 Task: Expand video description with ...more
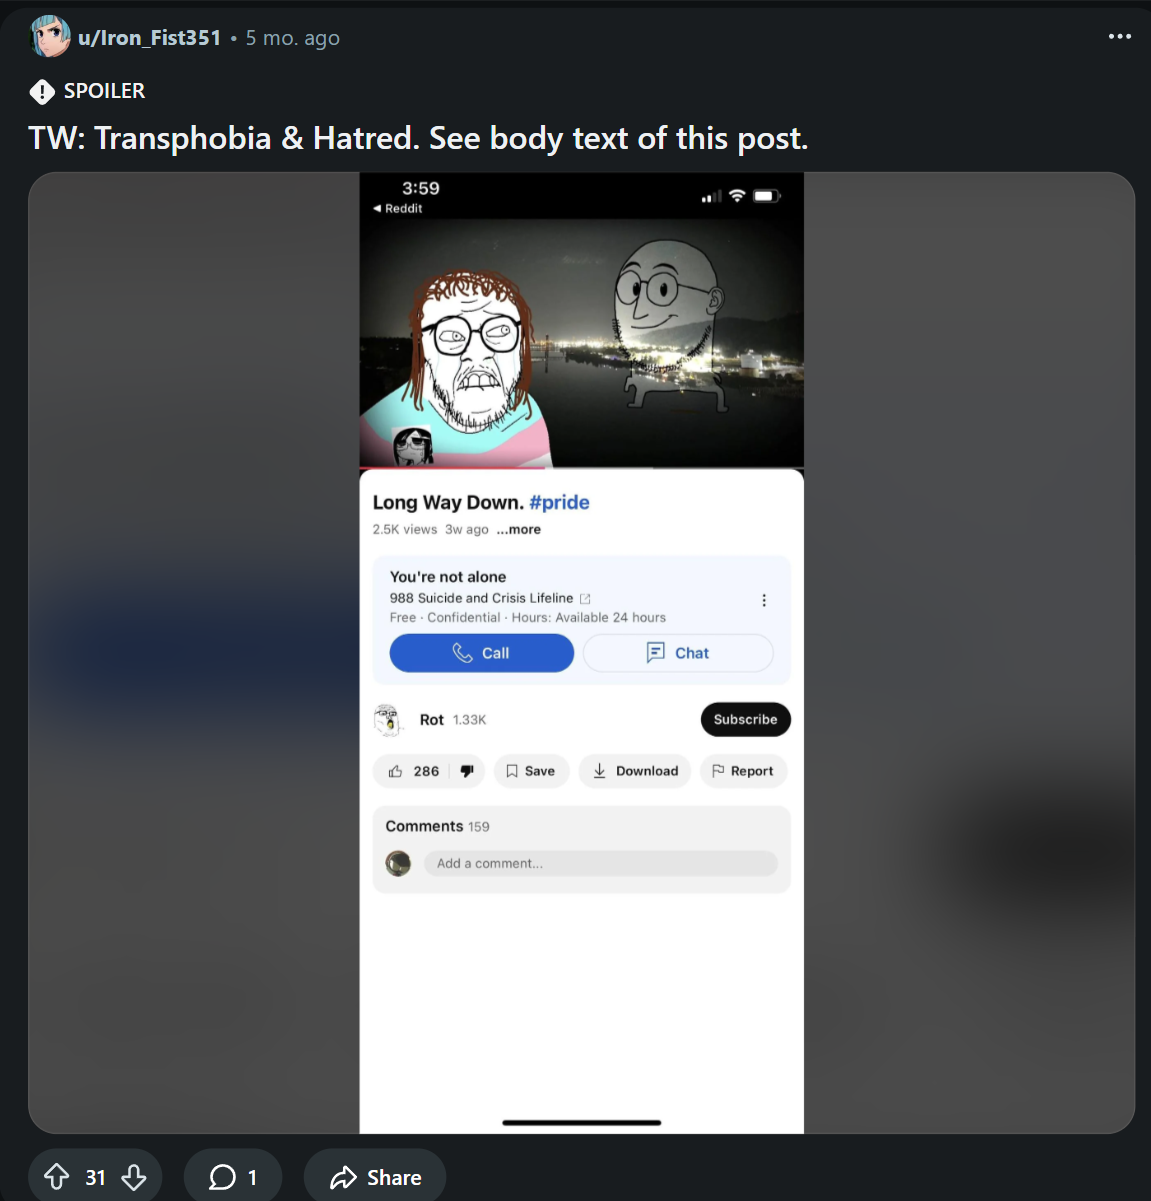[x=518, y=530]
